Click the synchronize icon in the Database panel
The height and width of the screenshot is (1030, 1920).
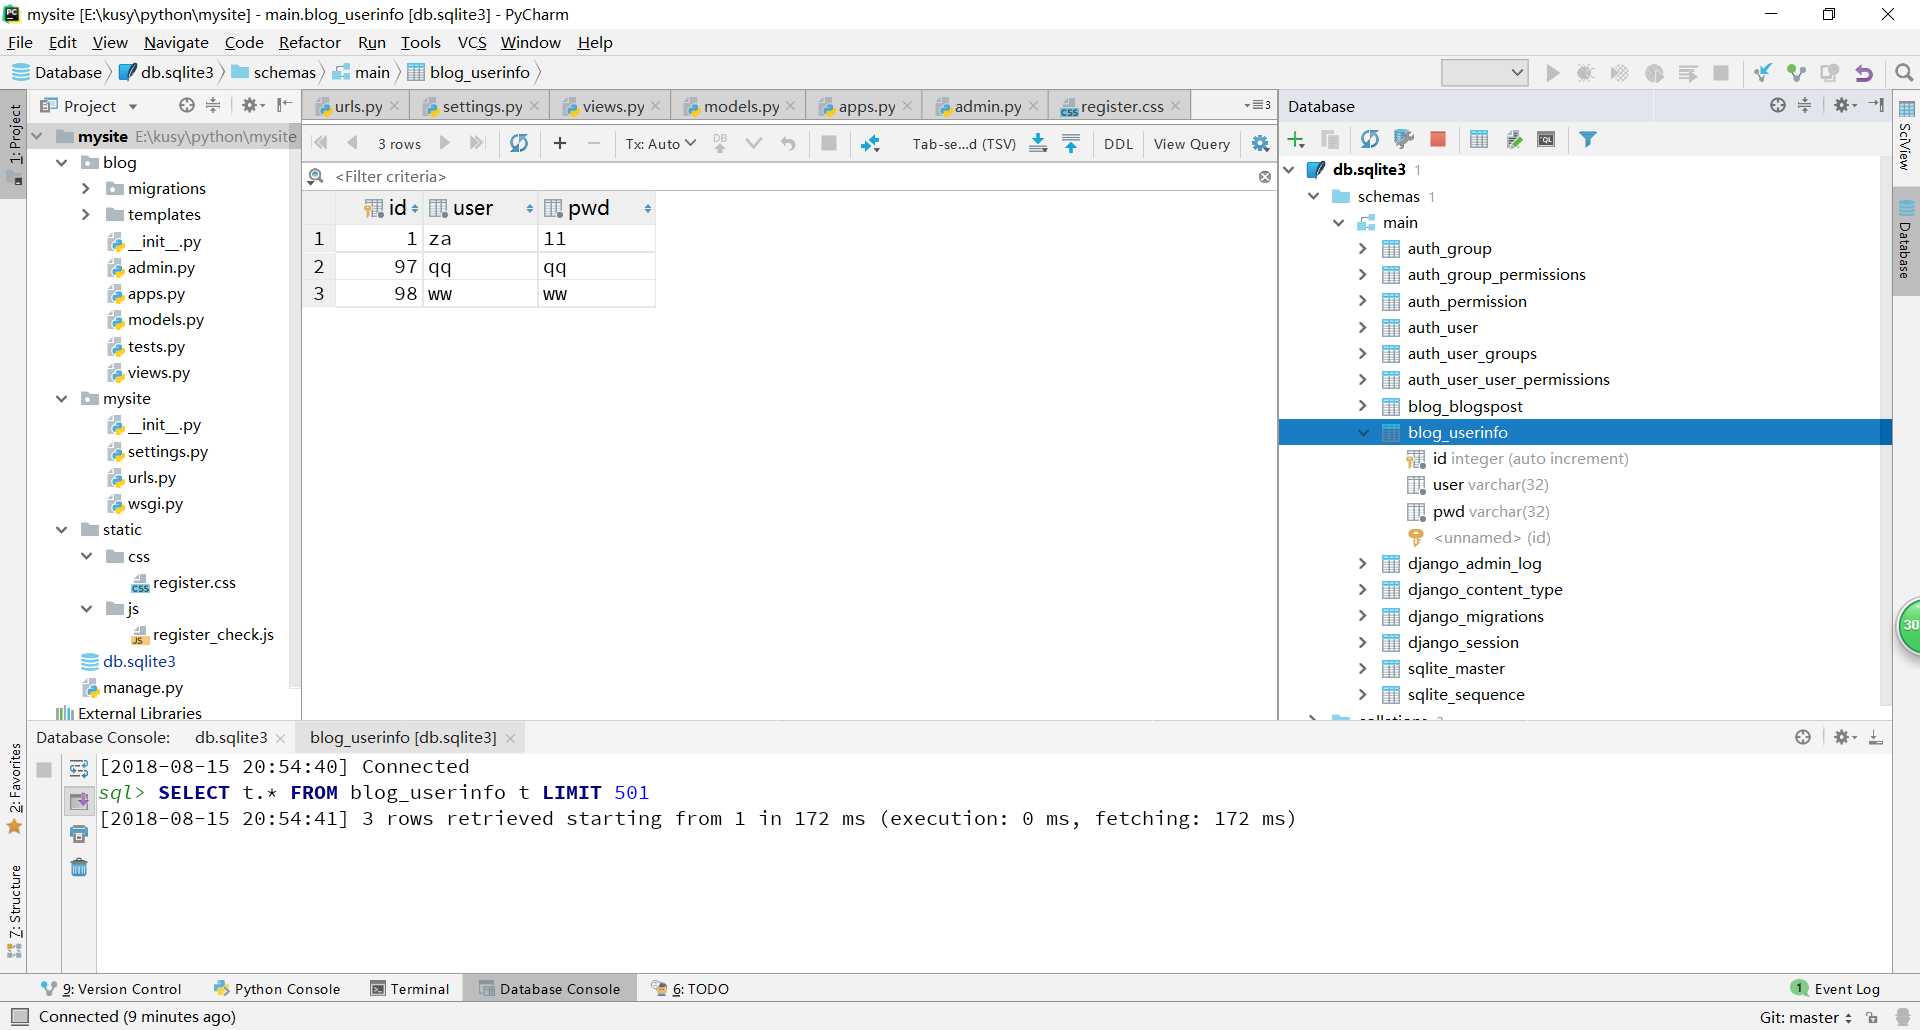(x=1370, y=139)
